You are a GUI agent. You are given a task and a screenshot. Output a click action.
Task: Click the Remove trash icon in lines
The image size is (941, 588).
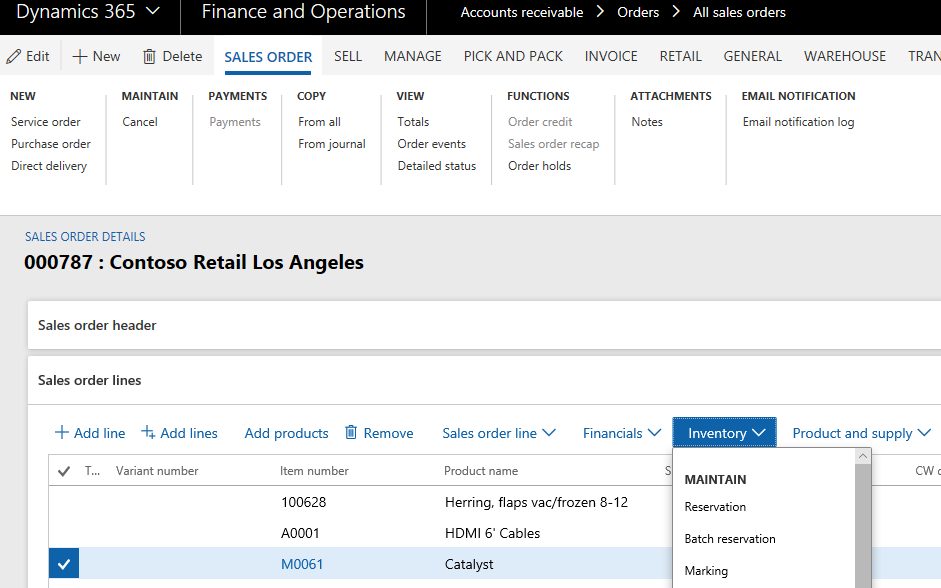[x=351, y=433]
